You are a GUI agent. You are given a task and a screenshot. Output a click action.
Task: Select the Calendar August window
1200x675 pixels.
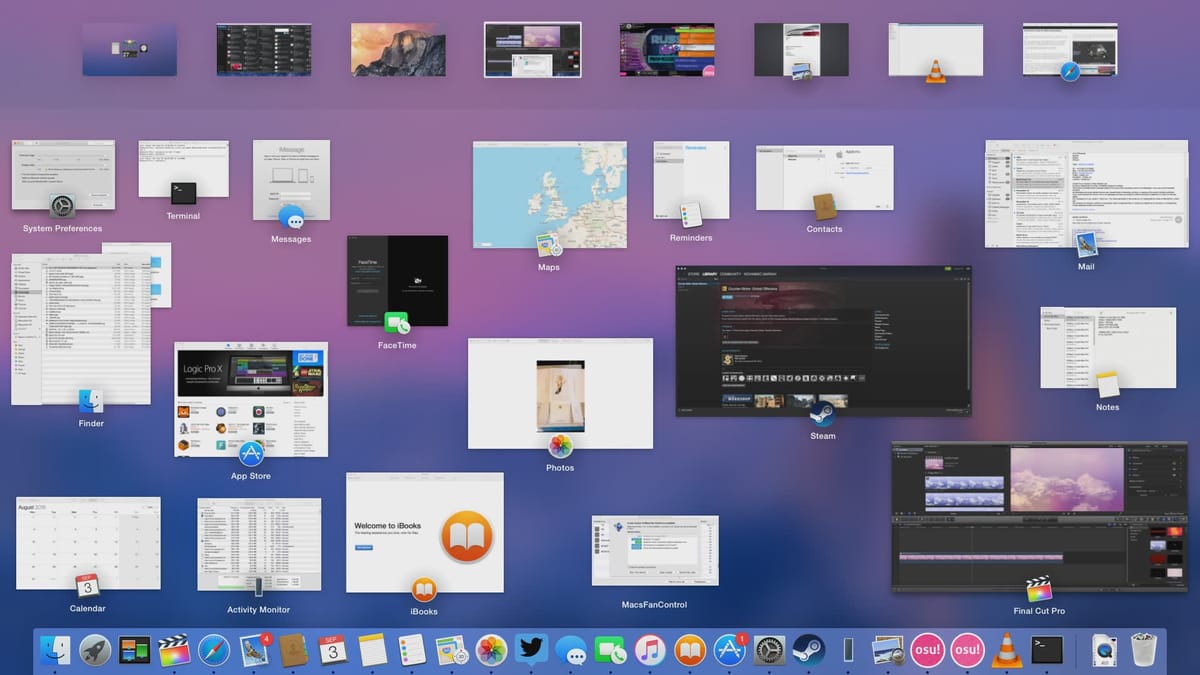pos(87,543)
